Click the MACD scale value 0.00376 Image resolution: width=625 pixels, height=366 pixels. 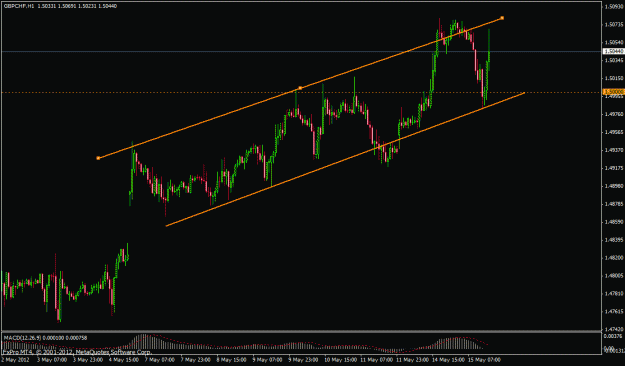tap(614, 336)
